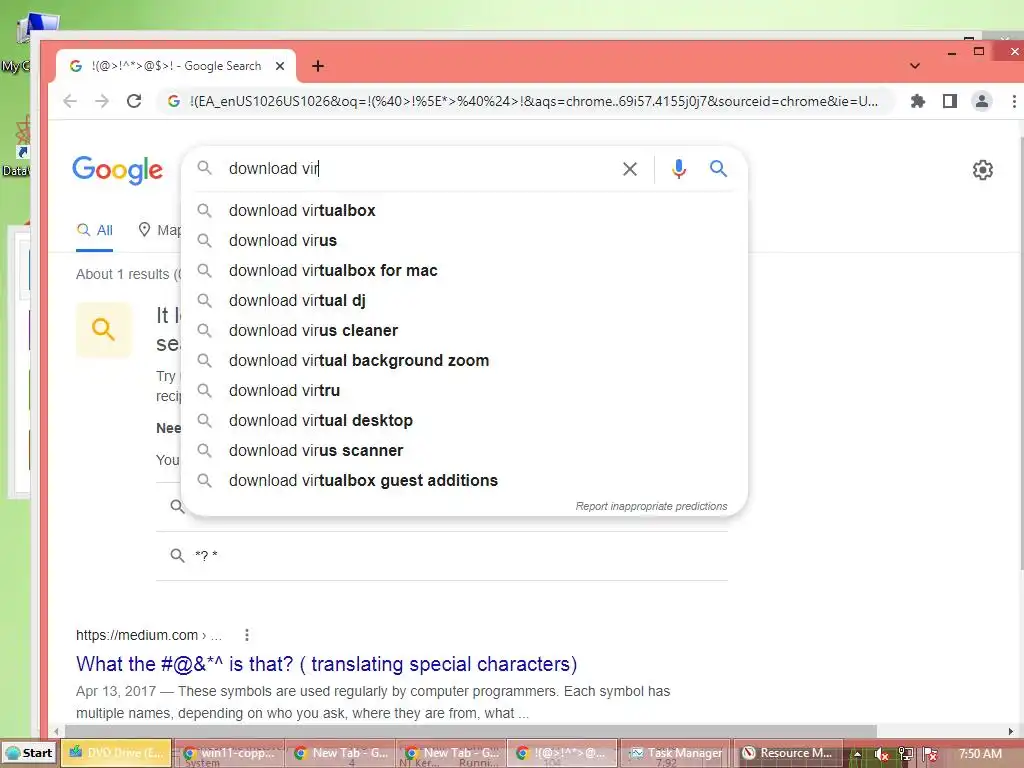Click the taskbar clock 7:50 AM
Screen dimensions: 1024x768
[x=980, y=753]
